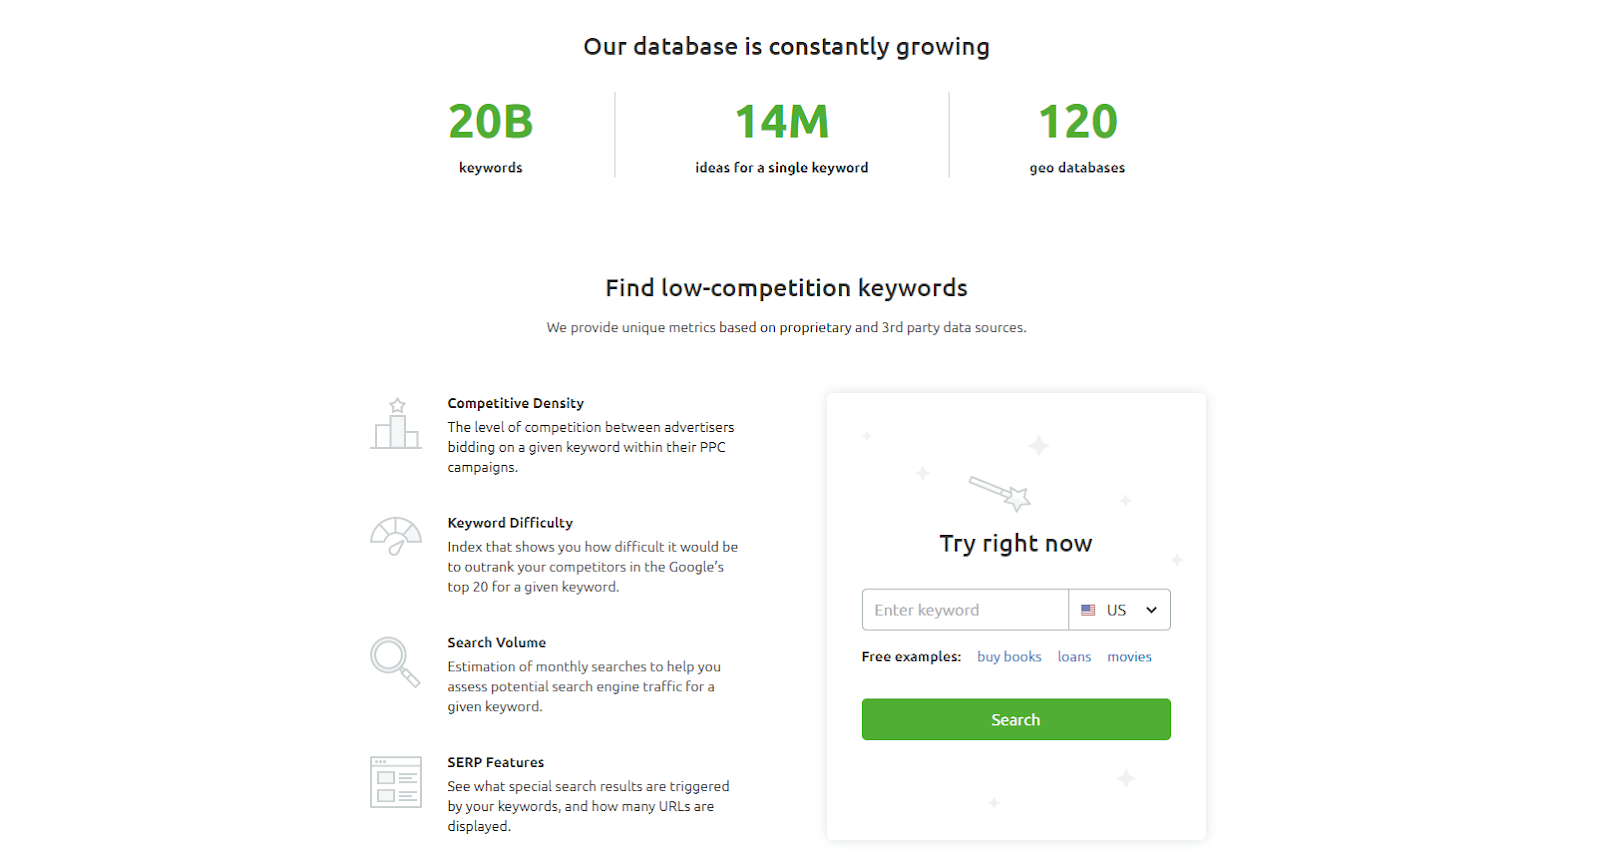Click the 14M statistic number
Image resolution: width=1600 pixels, height=857 pixels.
[x=782, y=122]
